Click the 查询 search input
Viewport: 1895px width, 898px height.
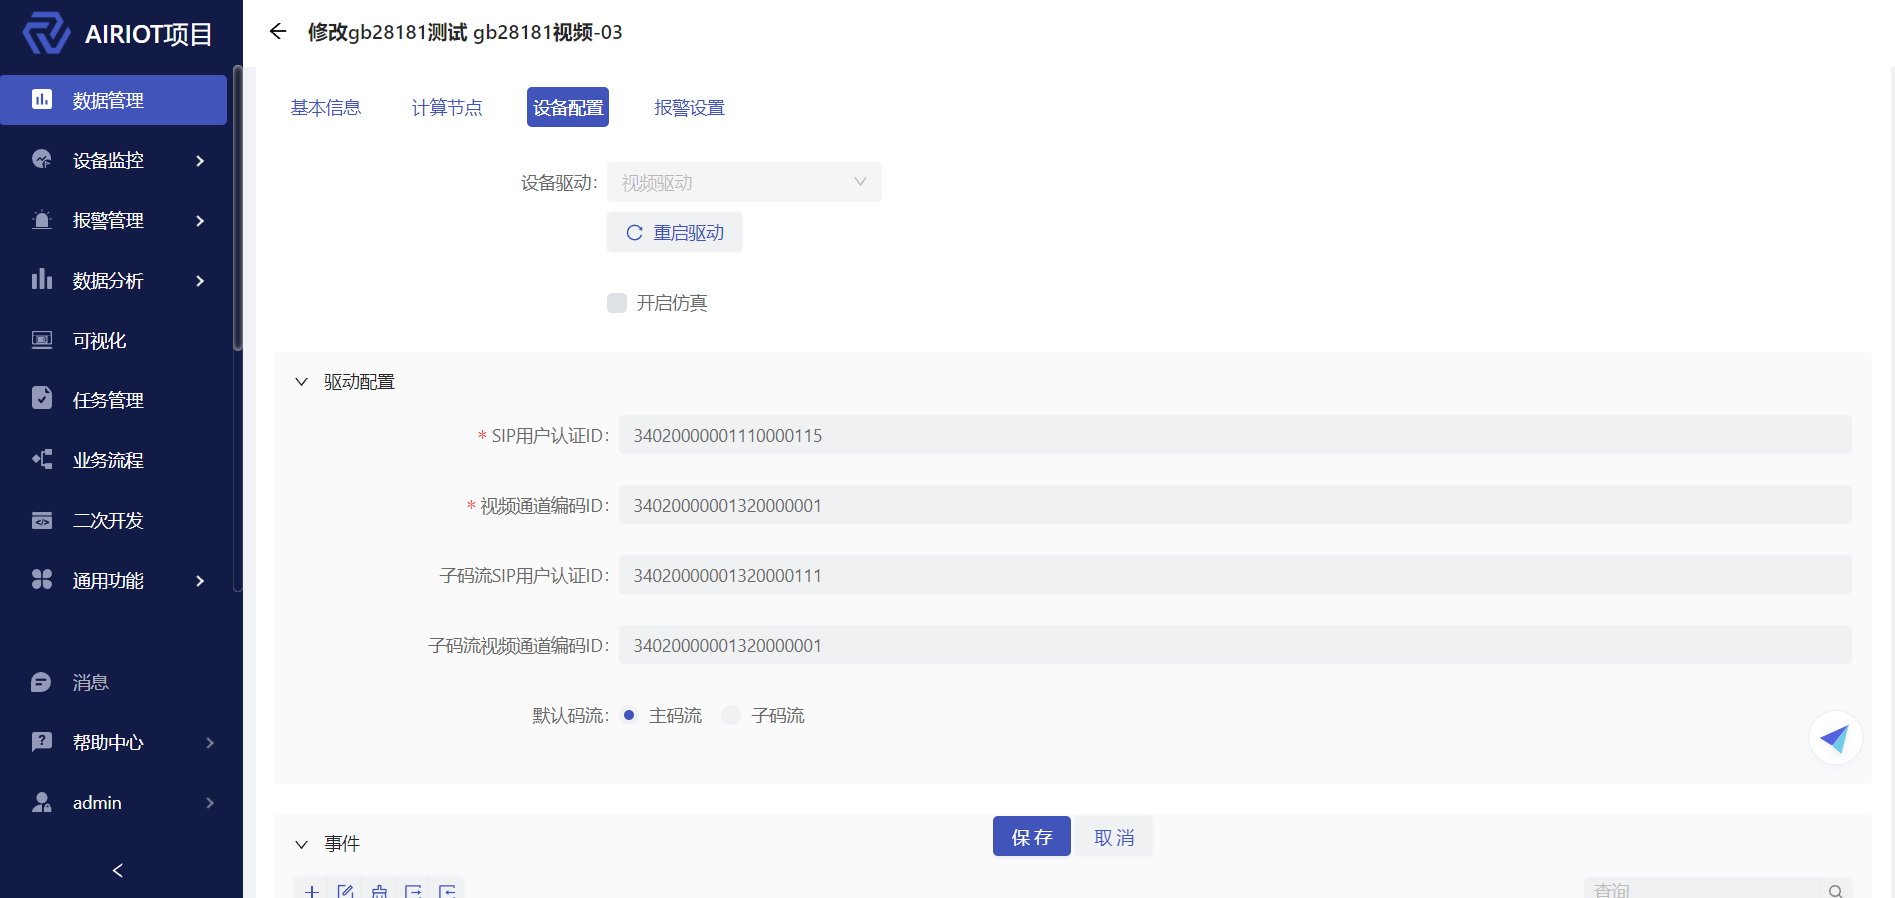click(x=1704, y=890)
